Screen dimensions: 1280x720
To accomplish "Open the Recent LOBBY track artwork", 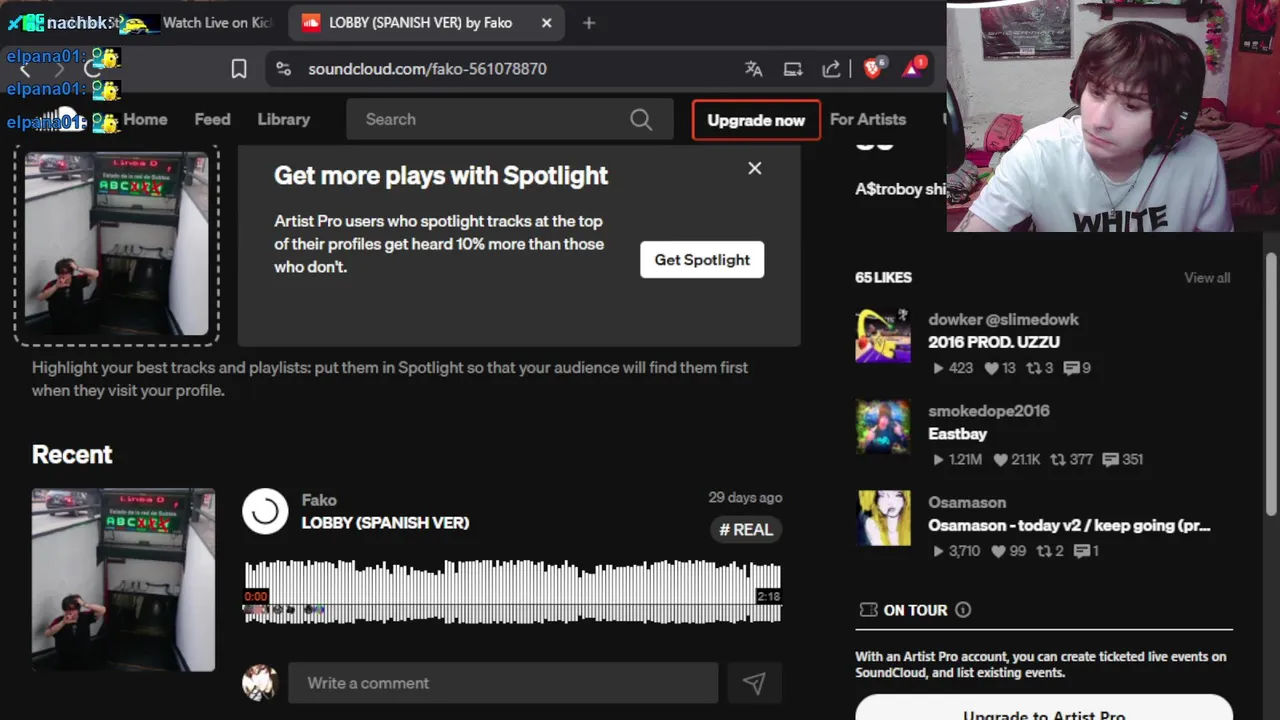I will click(123, 580).
